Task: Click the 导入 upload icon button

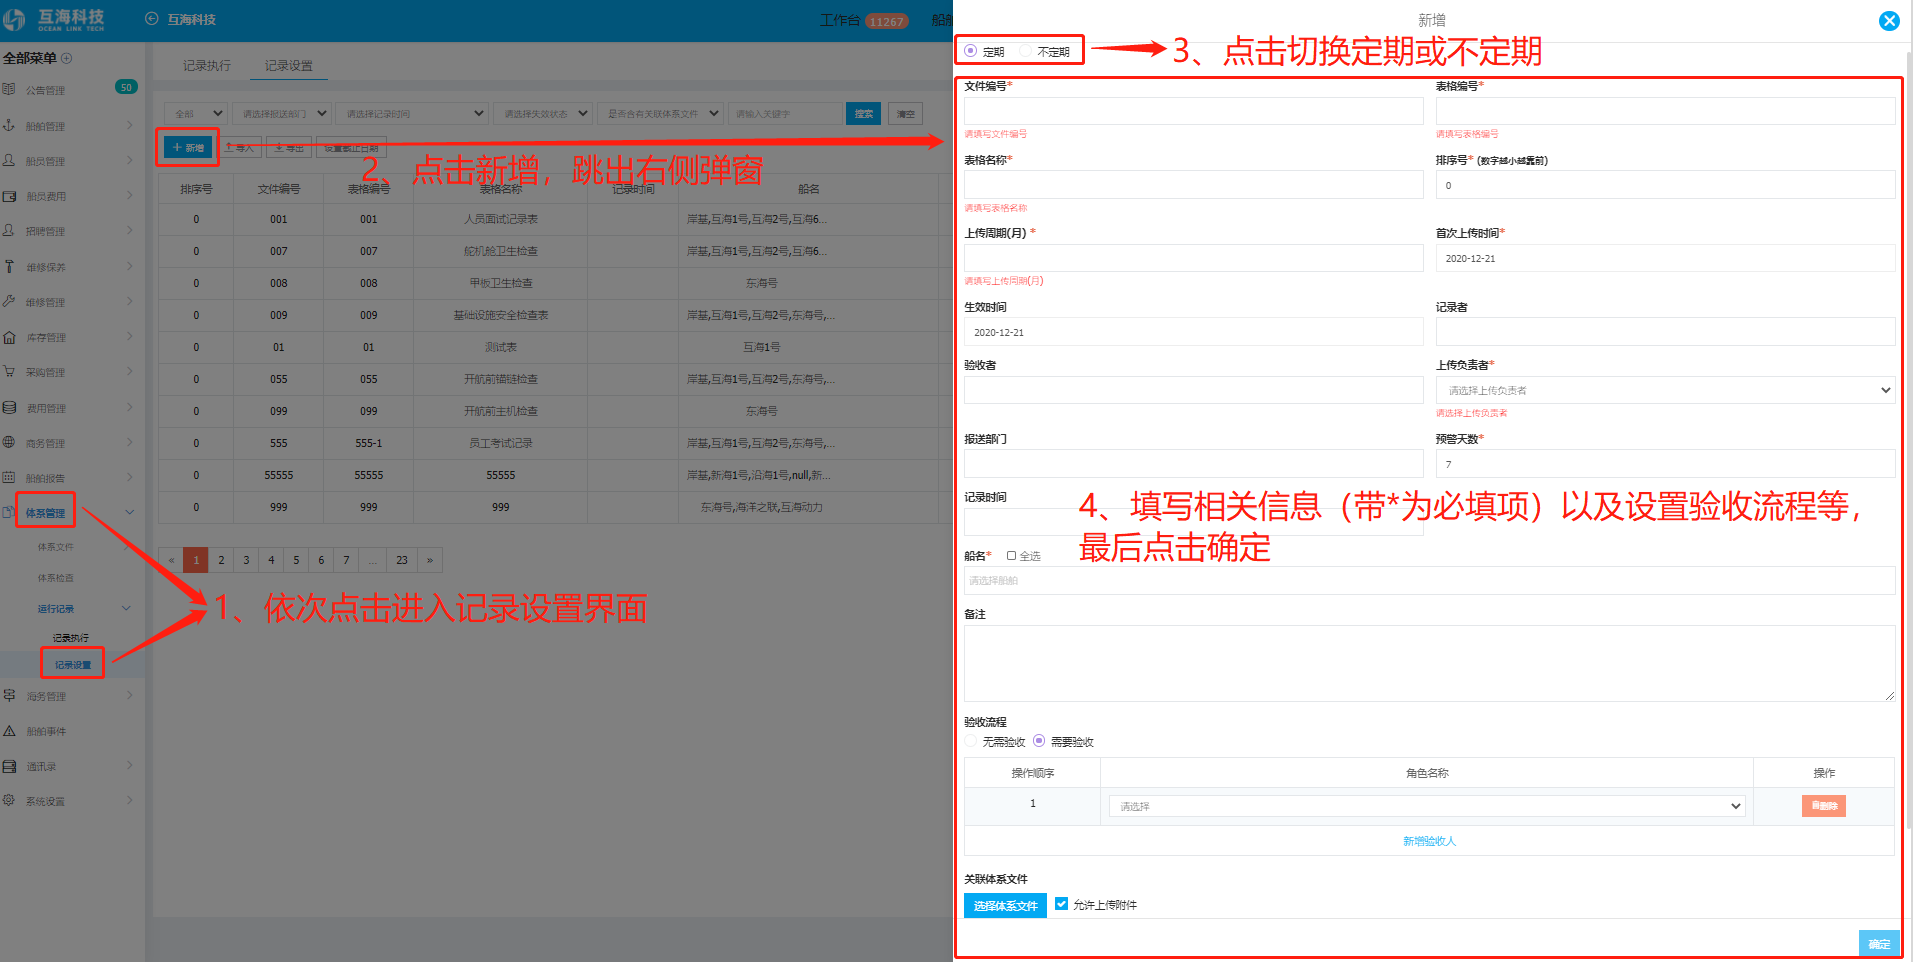Action: point(240,147)
